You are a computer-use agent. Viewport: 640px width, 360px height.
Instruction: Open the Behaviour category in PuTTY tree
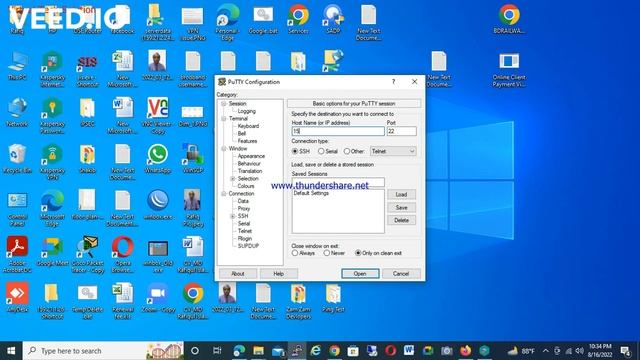coord(249,163)
